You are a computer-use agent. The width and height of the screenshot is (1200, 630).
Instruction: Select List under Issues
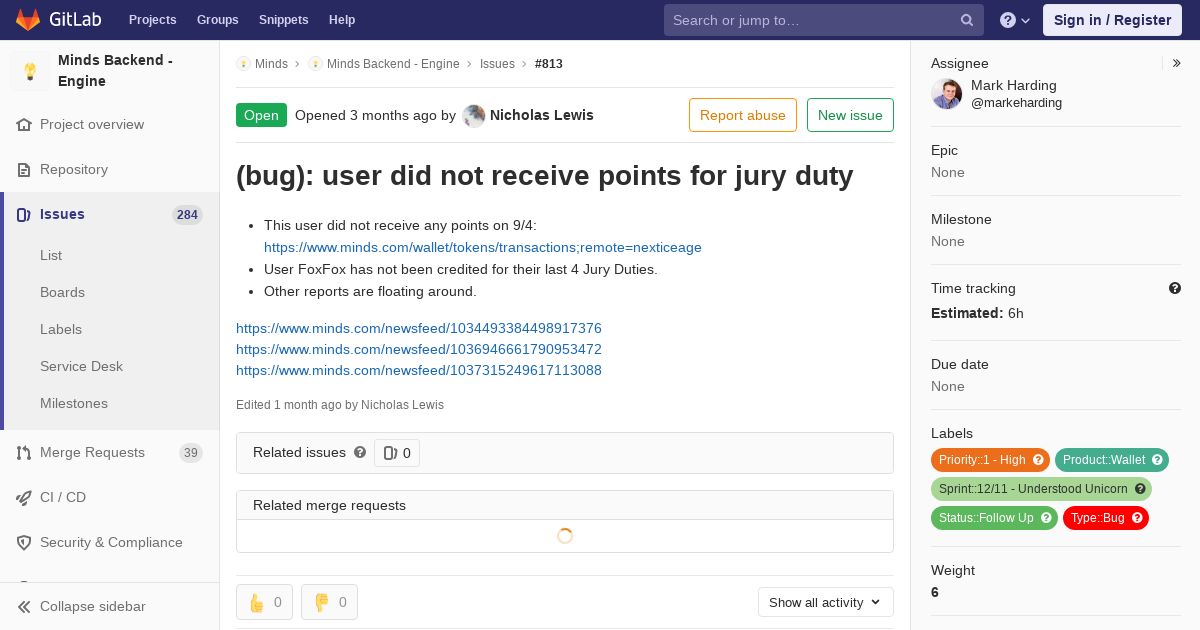coord(51,256)
